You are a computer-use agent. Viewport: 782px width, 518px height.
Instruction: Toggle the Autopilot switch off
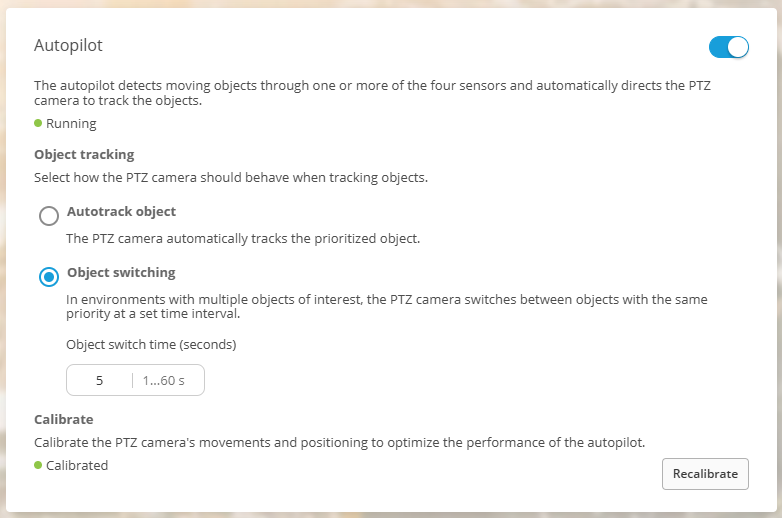point(728,47)
